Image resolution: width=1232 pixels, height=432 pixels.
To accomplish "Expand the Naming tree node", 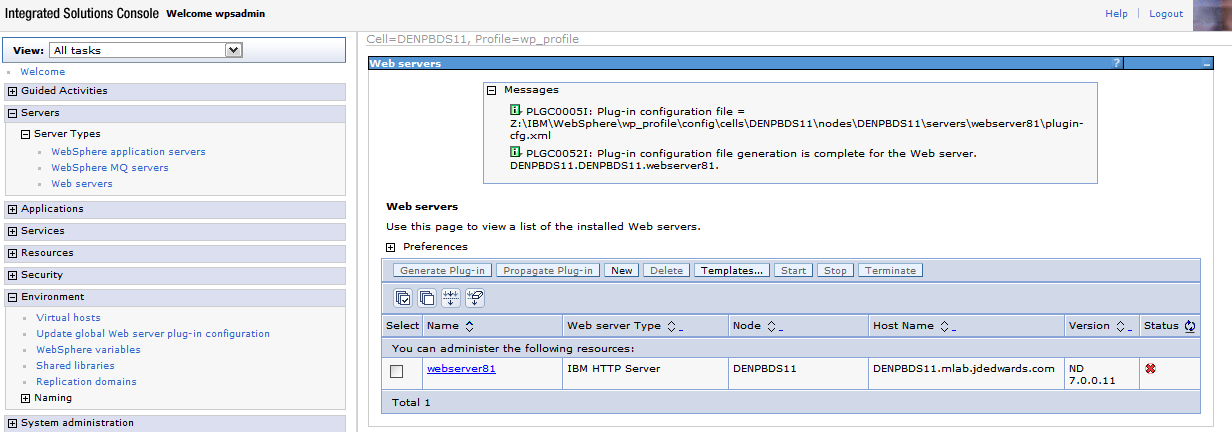I will click(26, 398).
